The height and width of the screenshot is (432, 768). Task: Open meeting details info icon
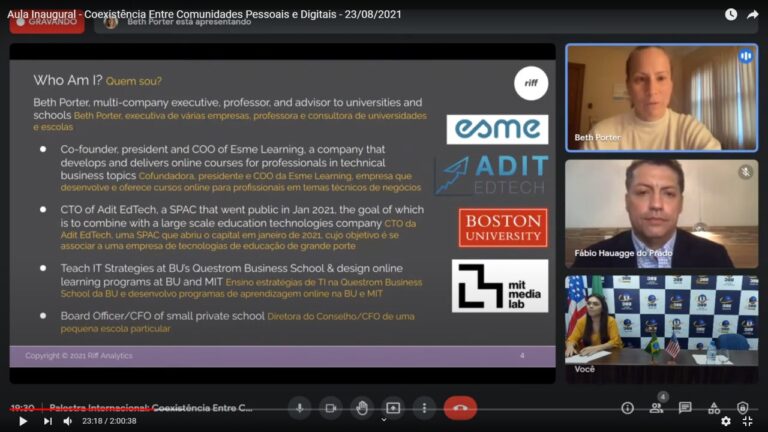(x=627, y=407)
